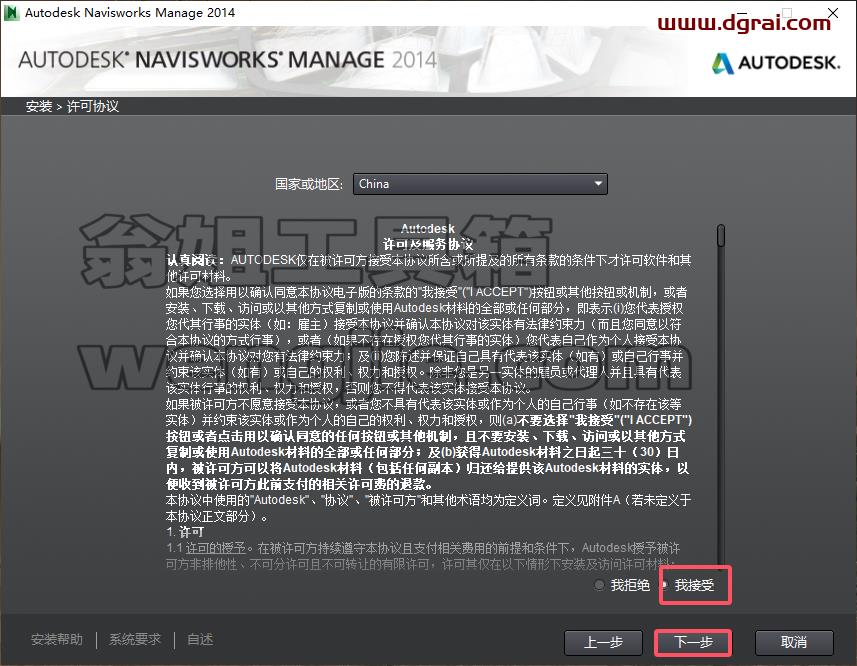Click the Autodesk logo in the header
Viewport: 857px width, 666px height.
coord(776,63)
